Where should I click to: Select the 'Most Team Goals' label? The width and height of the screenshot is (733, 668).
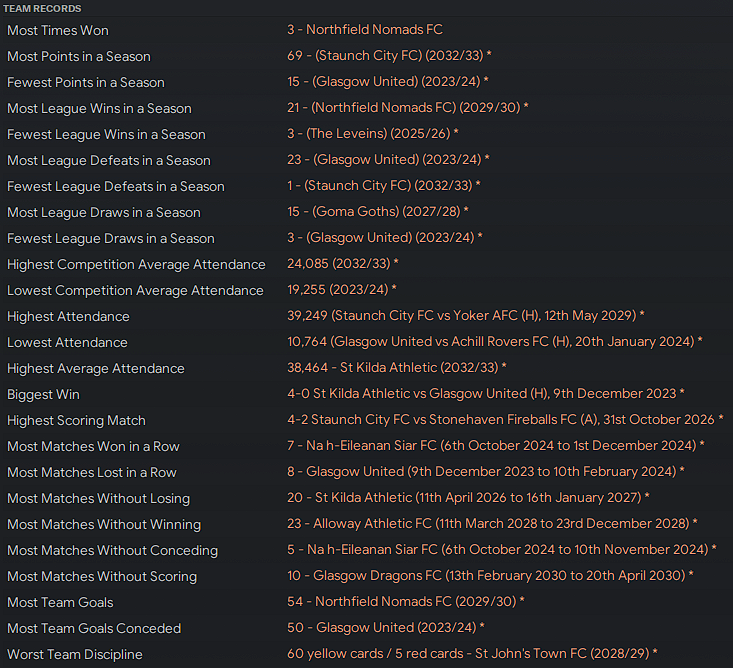click(x=60, y=603)
